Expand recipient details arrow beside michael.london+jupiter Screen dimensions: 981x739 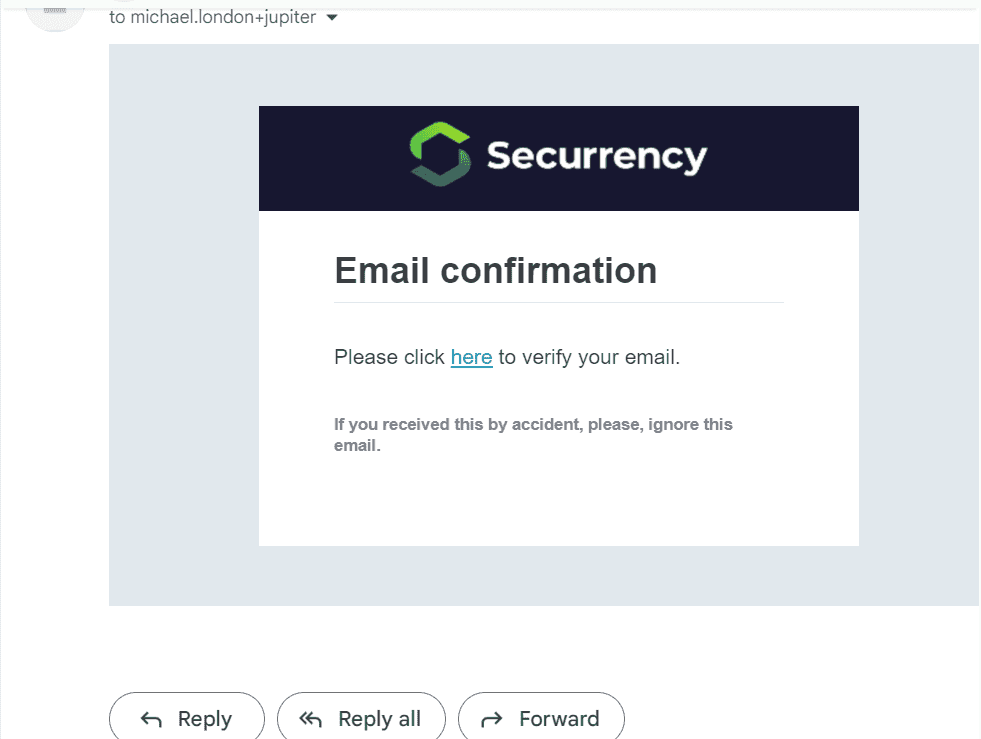pyautogui.click(x=332, y=18)
